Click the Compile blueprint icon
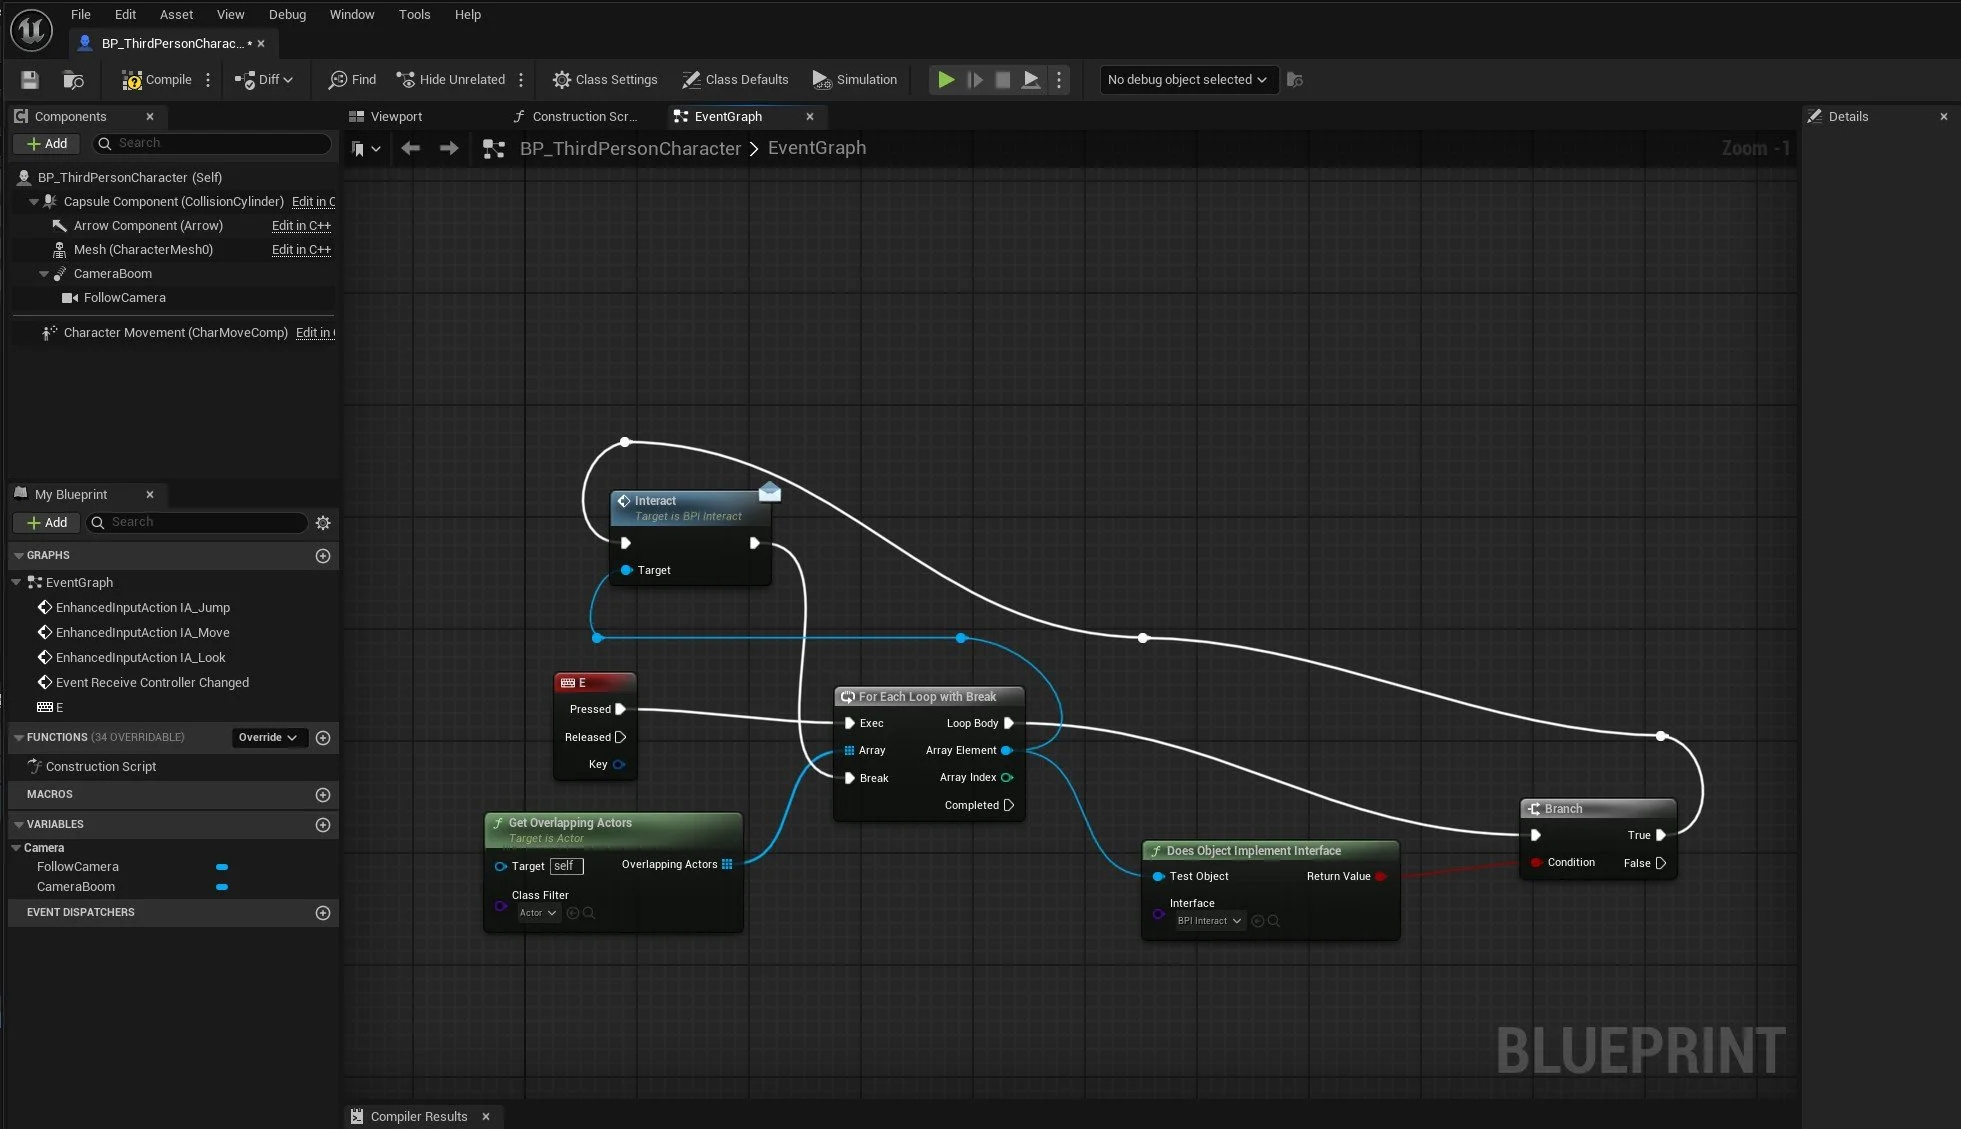The image size is (1961, 1129). click(132, 80)
